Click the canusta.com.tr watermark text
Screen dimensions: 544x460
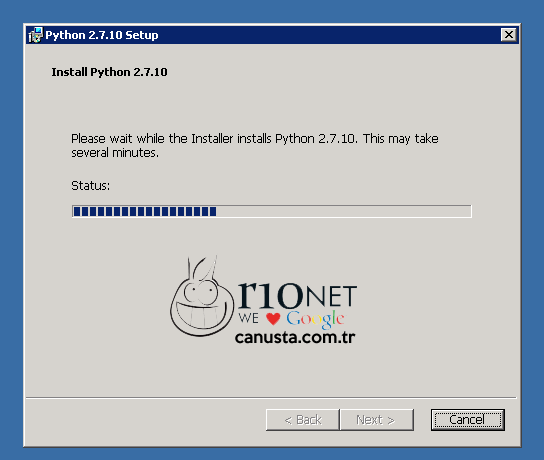295,337
